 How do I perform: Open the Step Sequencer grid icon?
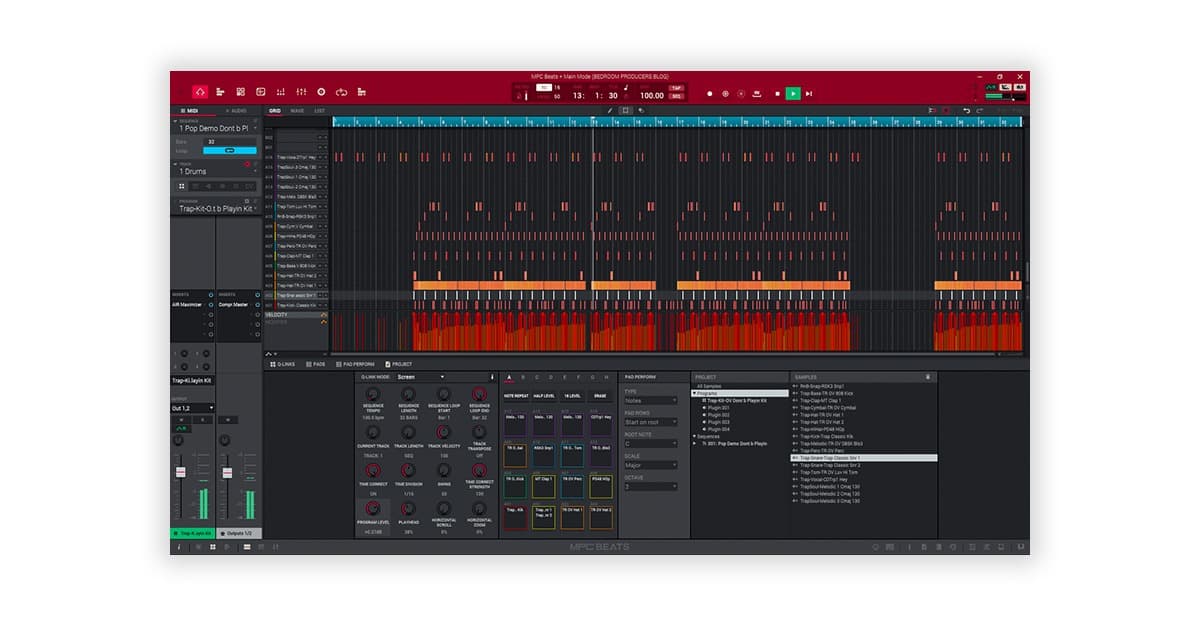(241, 92)
